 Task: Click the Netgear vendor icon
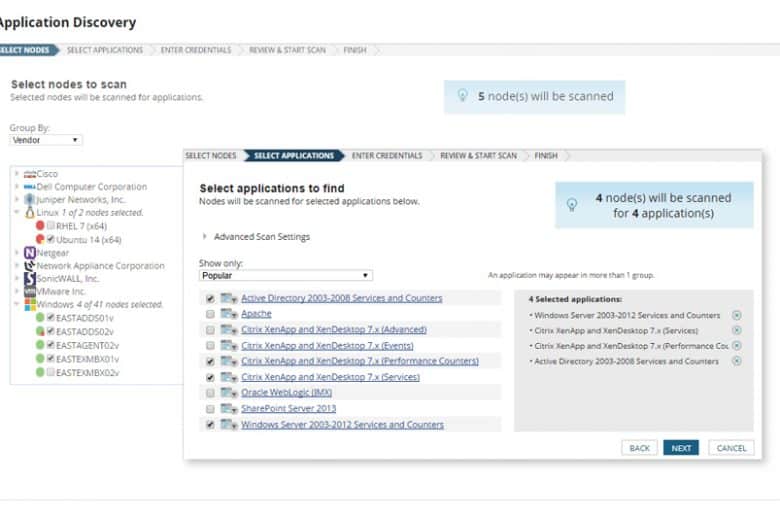pos(30,253)
